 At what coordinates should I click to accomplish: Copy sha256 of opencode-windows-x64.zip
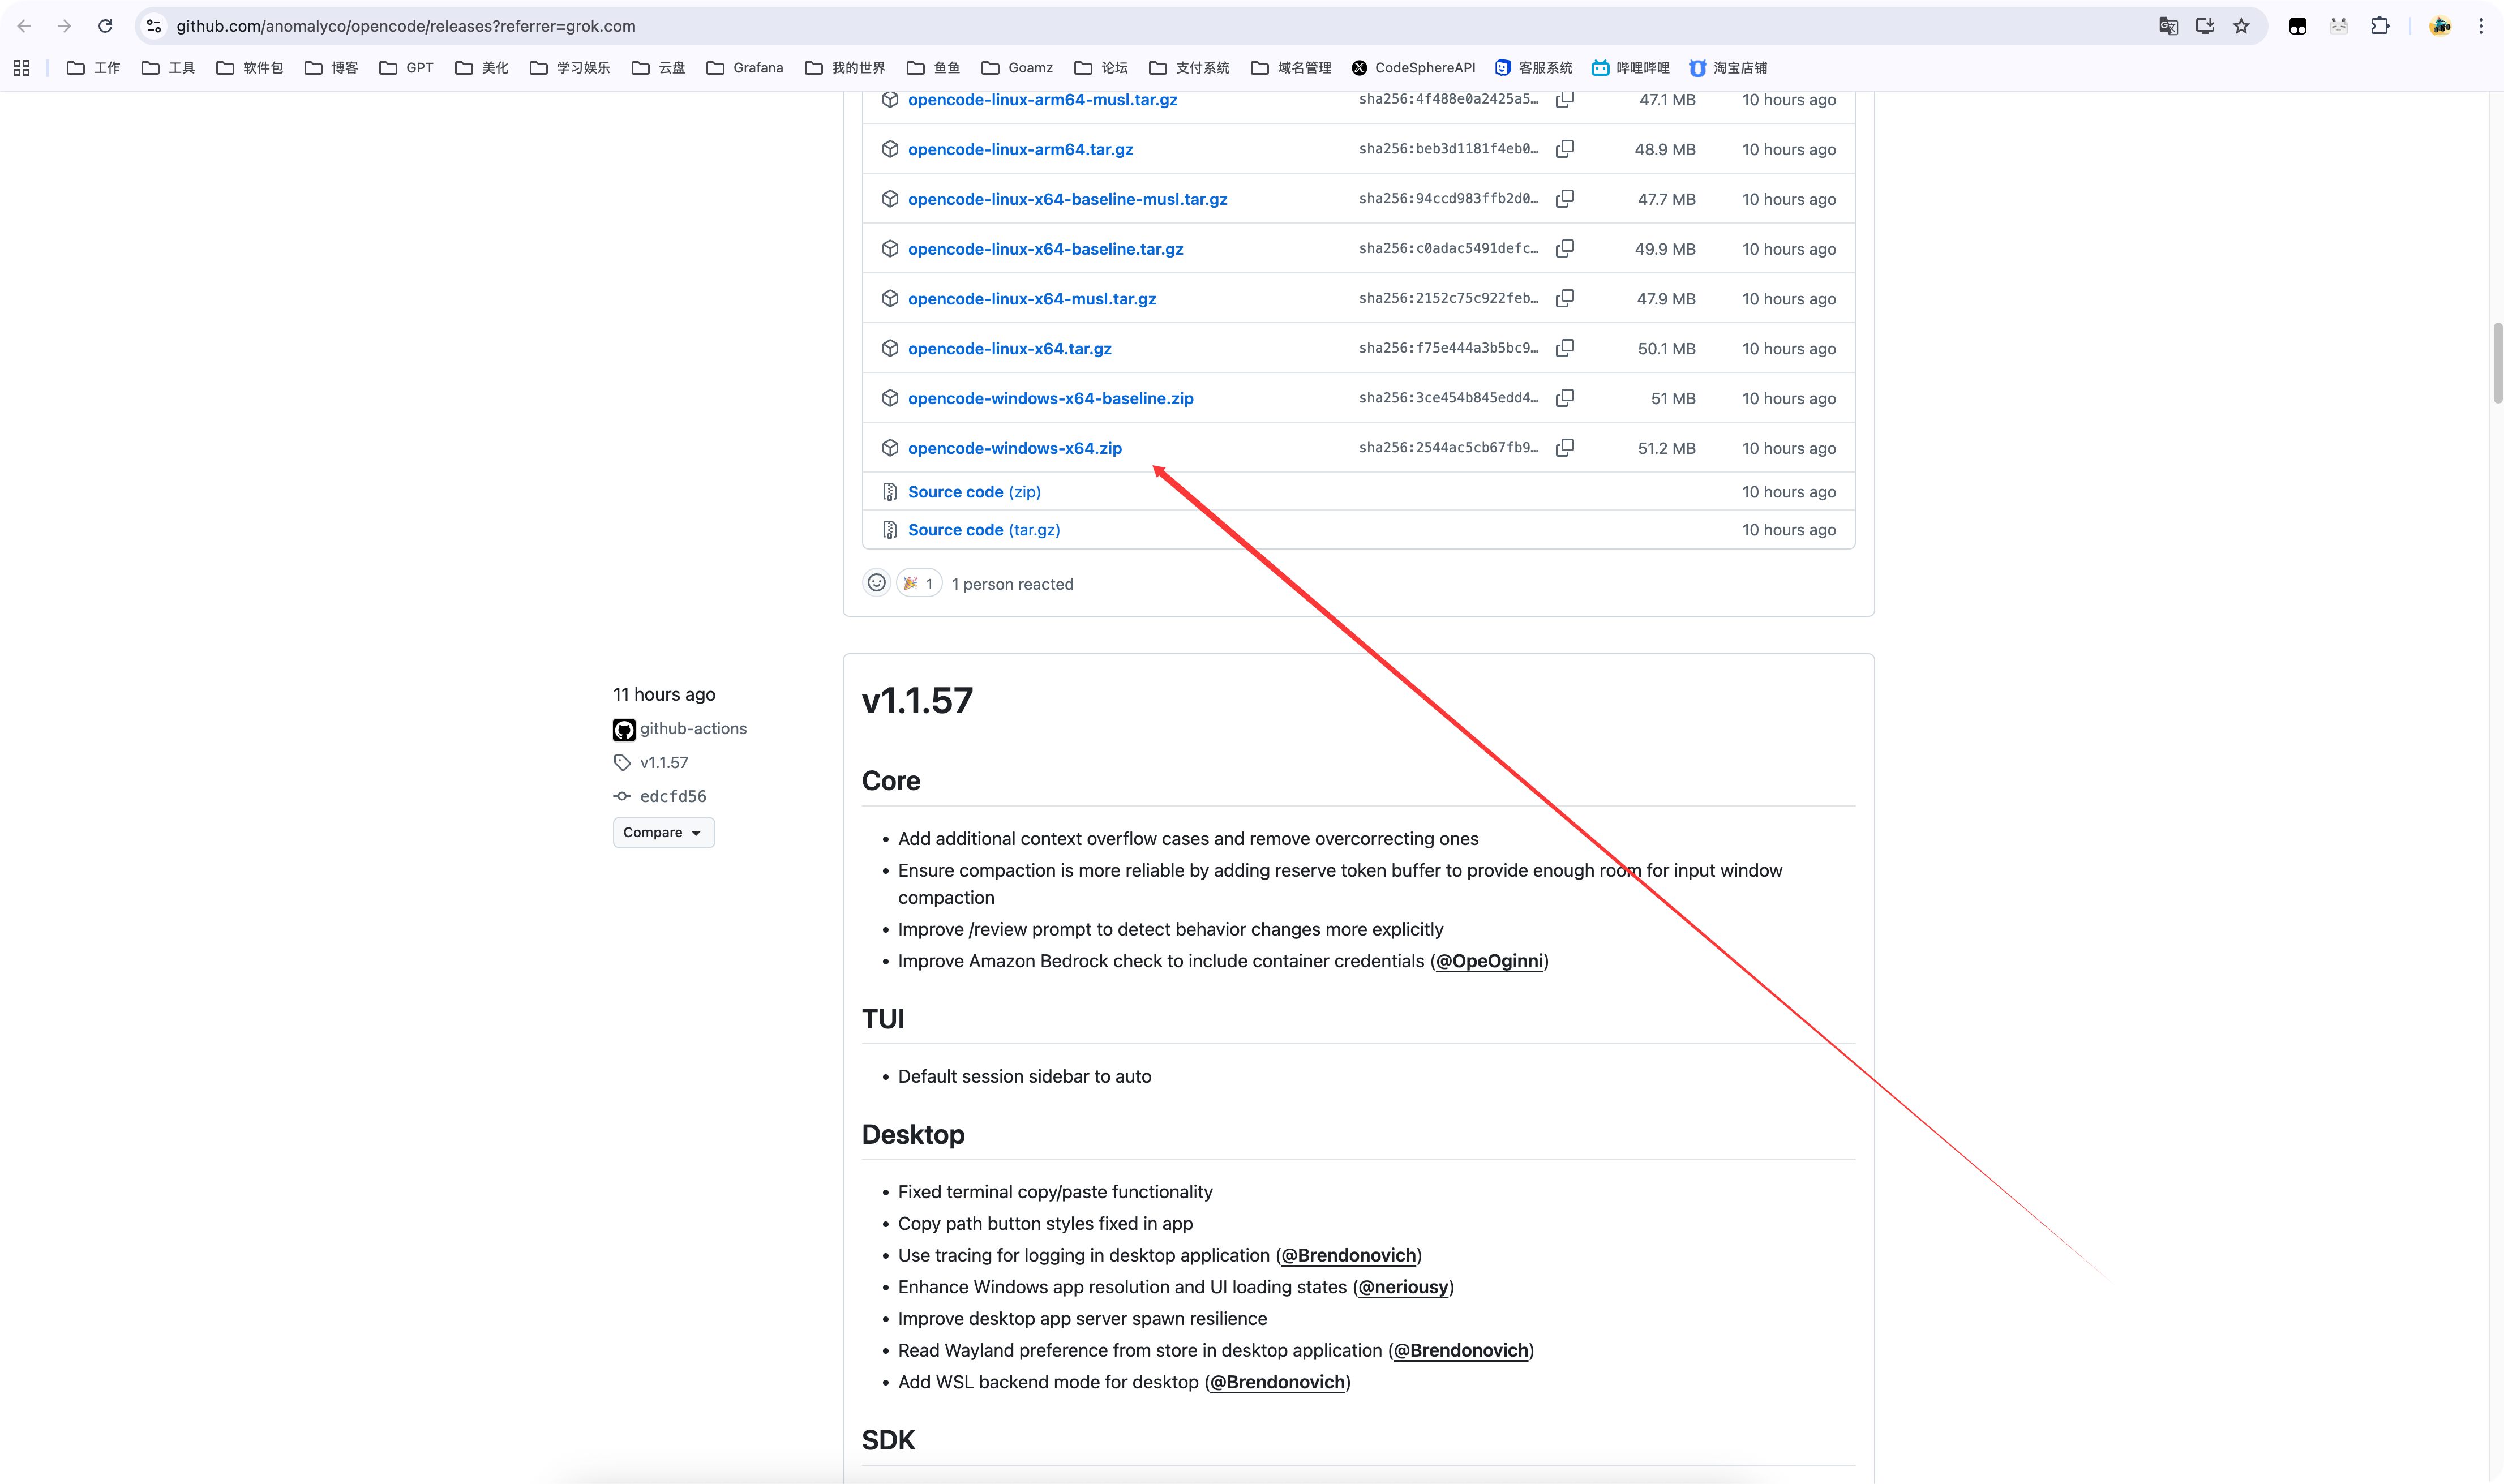[x=1565, y=448]
